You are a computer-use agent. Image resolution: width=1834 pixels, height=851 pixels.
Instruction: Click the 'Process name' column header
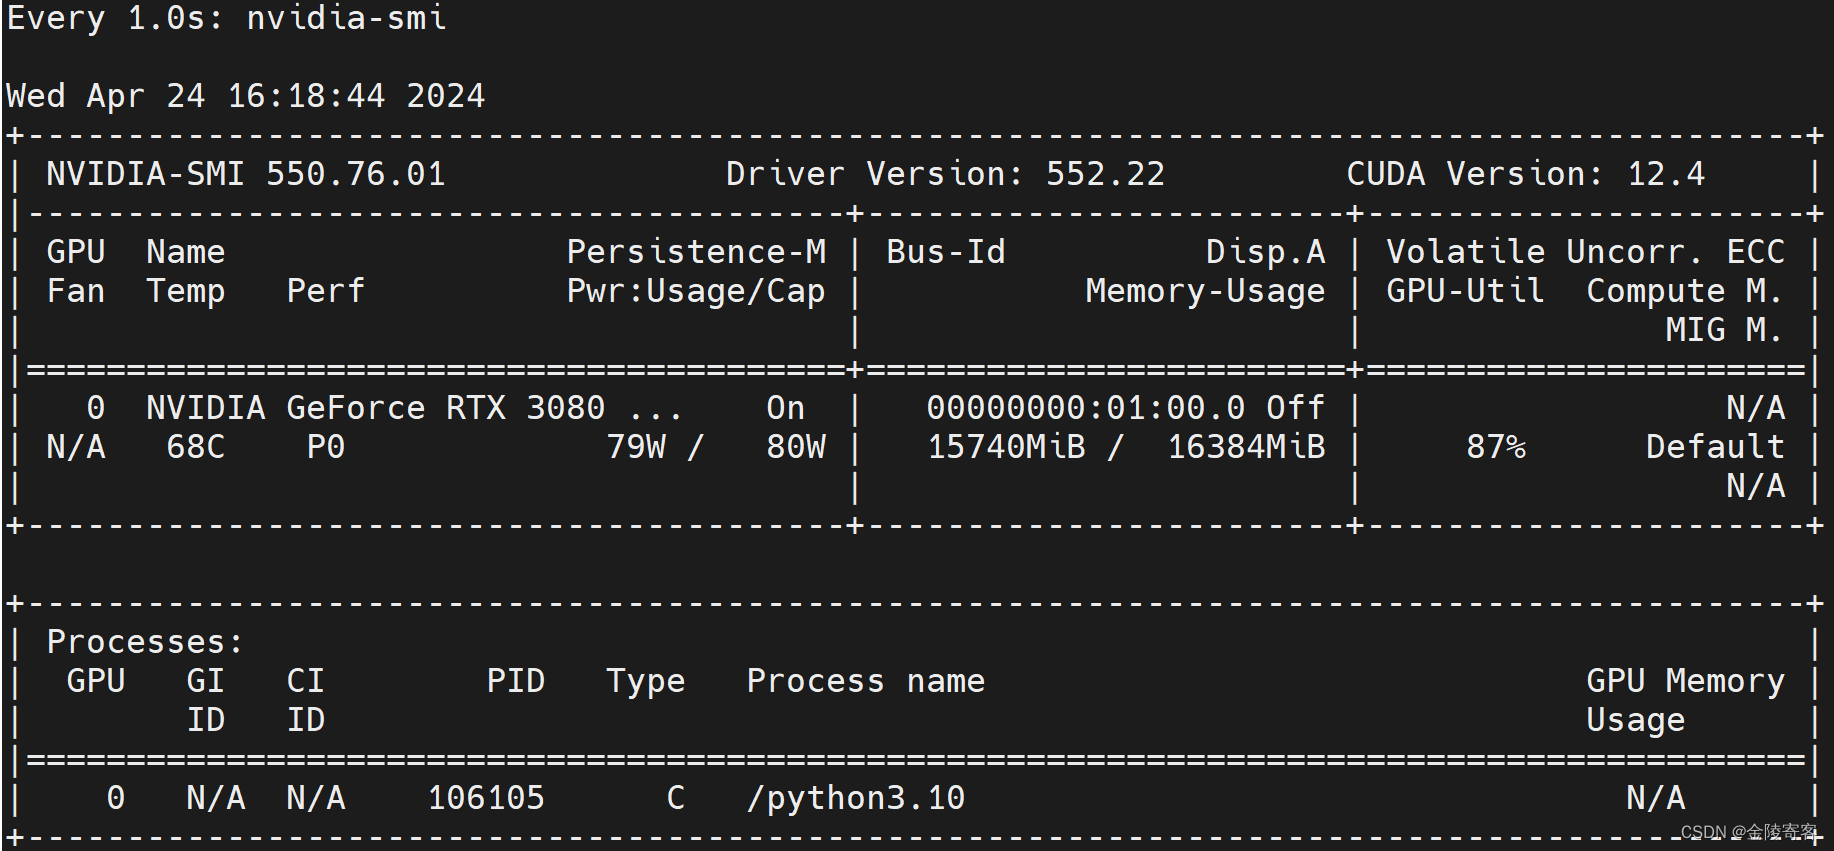[866, 681]
